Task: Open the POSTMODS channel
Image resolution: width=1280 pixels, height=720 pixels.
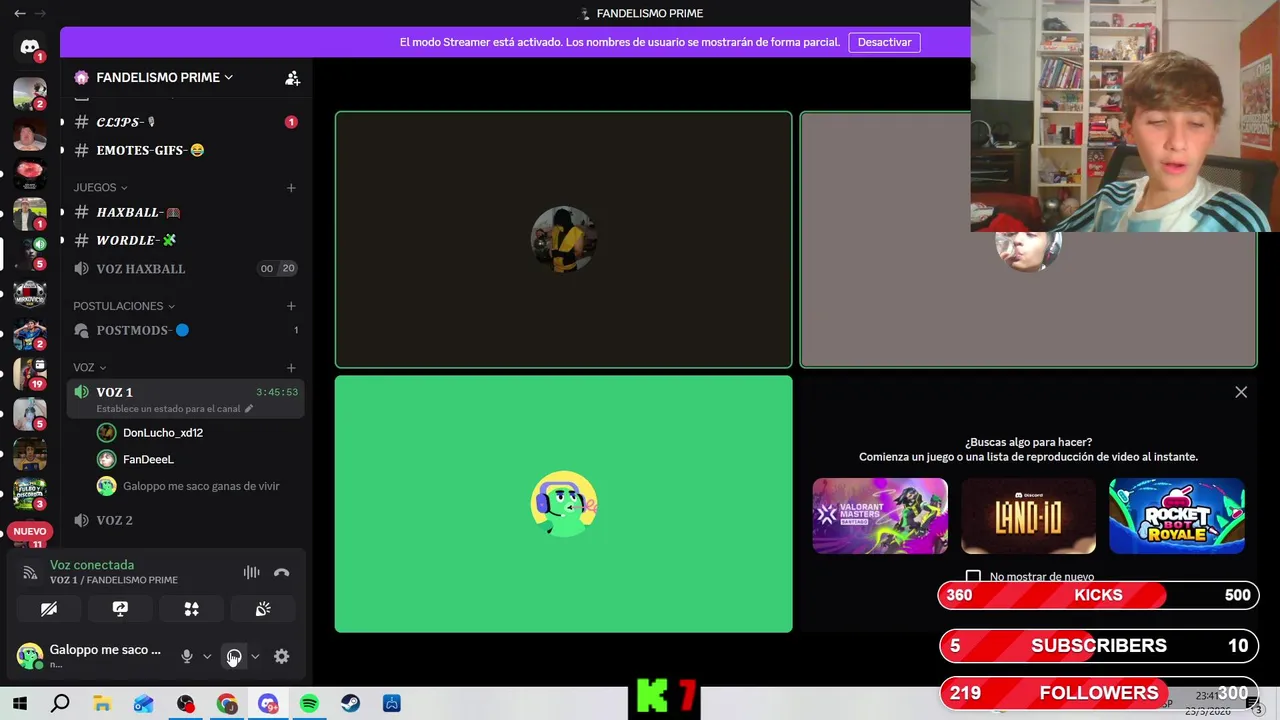Action: click(x=185, y=330)
